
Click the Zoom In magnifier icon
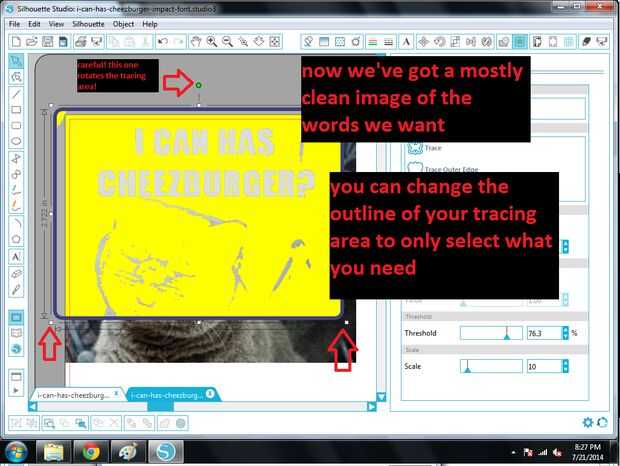click(212, 42)
